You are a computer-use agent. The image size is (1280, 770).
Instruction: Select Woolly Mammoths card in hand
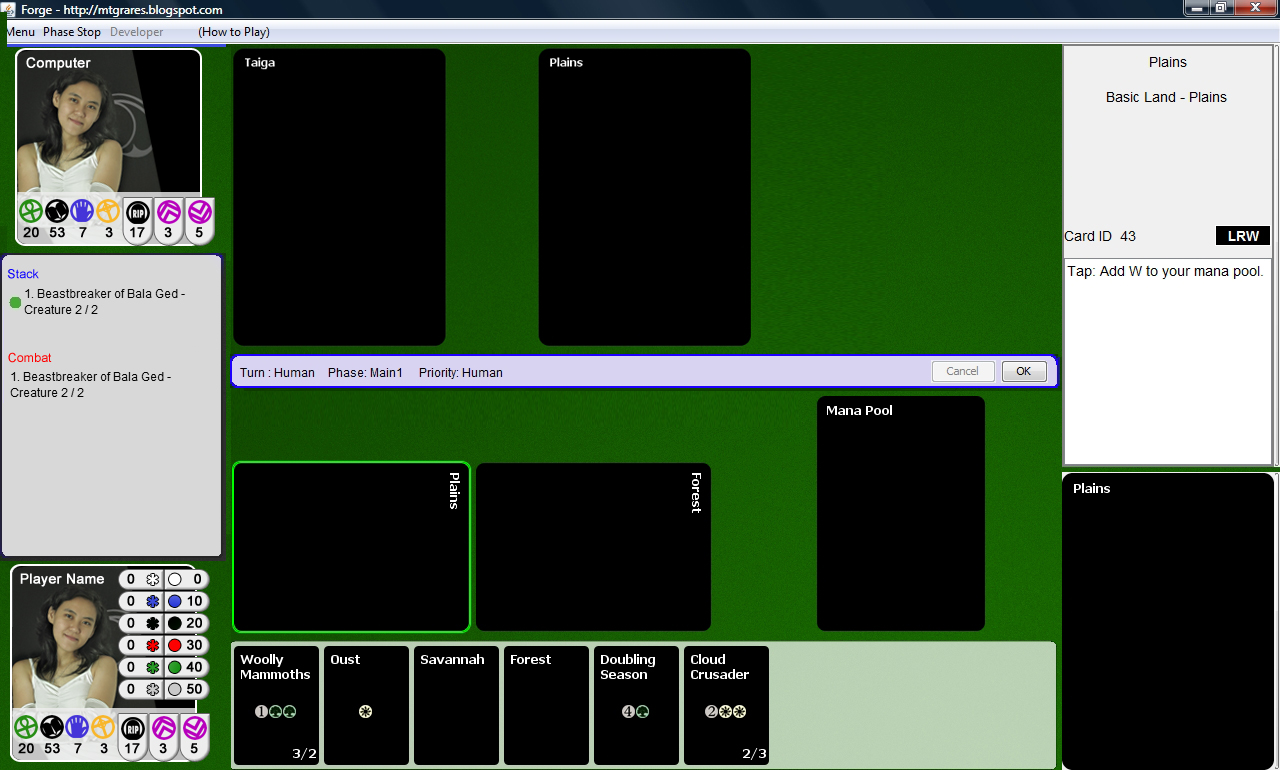click(x=276, y=705)
